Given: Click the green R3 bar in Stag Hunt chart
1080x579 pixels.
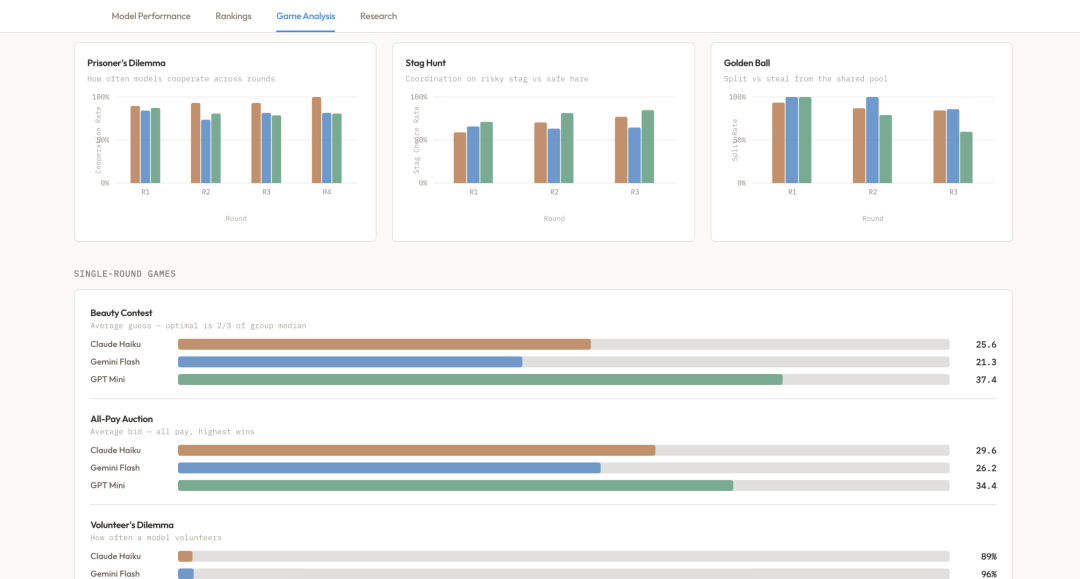Looking at the screenshot, I should (x=648, y=147).
